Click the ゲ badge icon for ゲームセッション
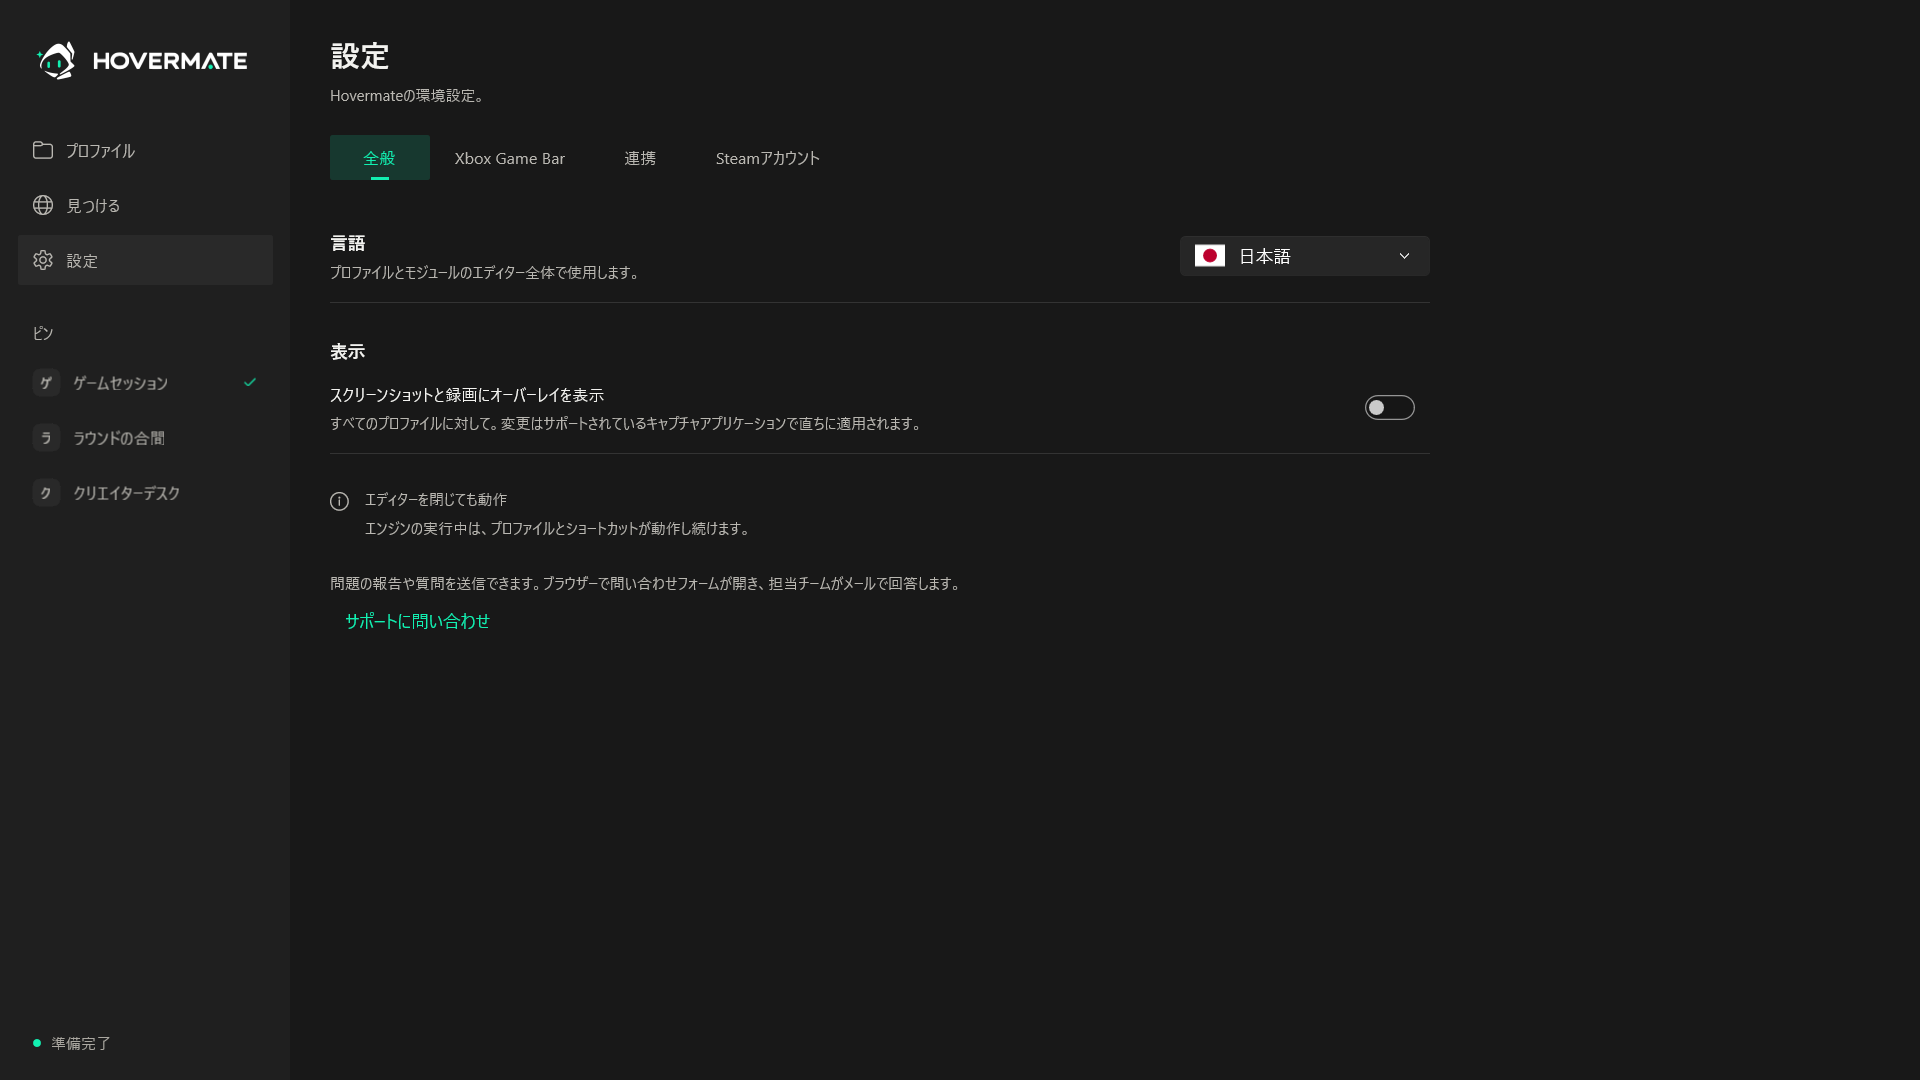This screenshot has width=1920, height=1080. pyautogui.click(x=46, y=383)
